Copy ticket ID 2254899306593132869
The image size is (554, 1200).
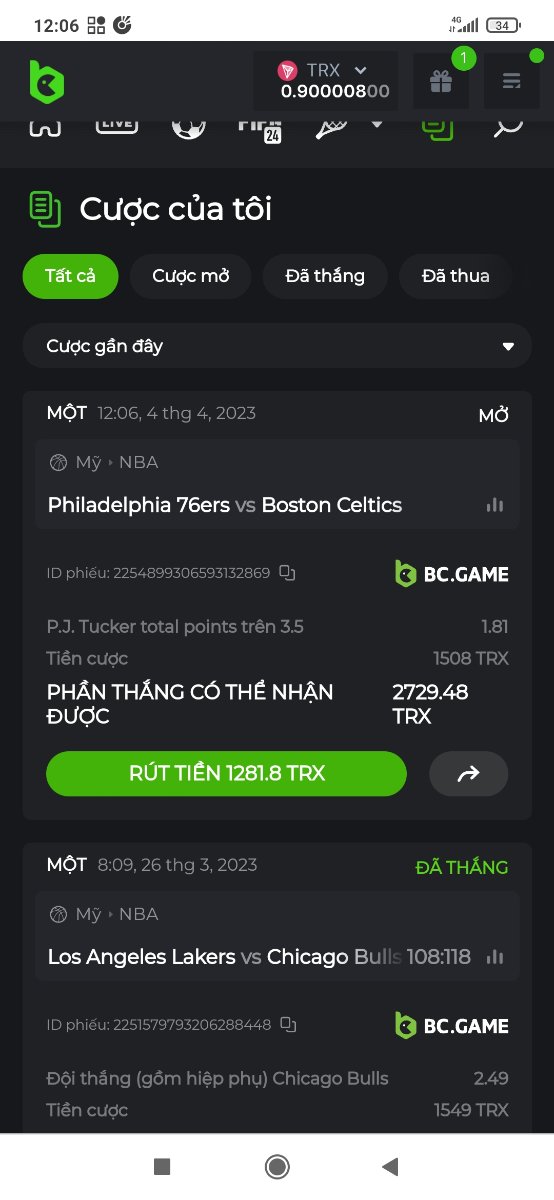pyautogui.click(x=287, y=573)
